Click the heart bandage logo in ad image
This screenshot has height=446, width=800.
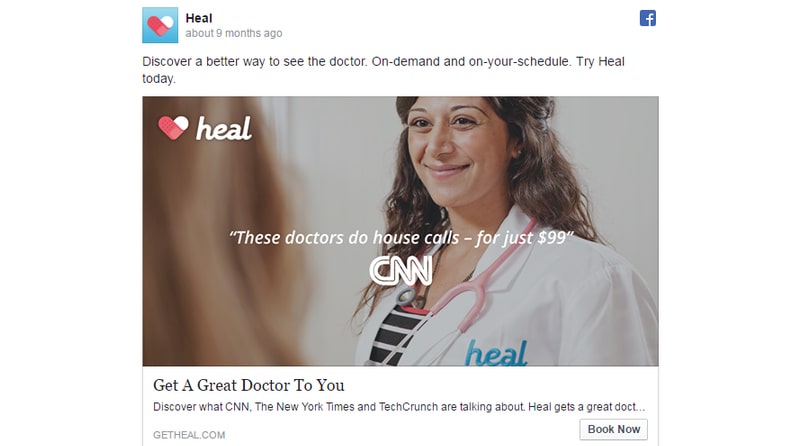pyautogui.click(x=173, y=128)
